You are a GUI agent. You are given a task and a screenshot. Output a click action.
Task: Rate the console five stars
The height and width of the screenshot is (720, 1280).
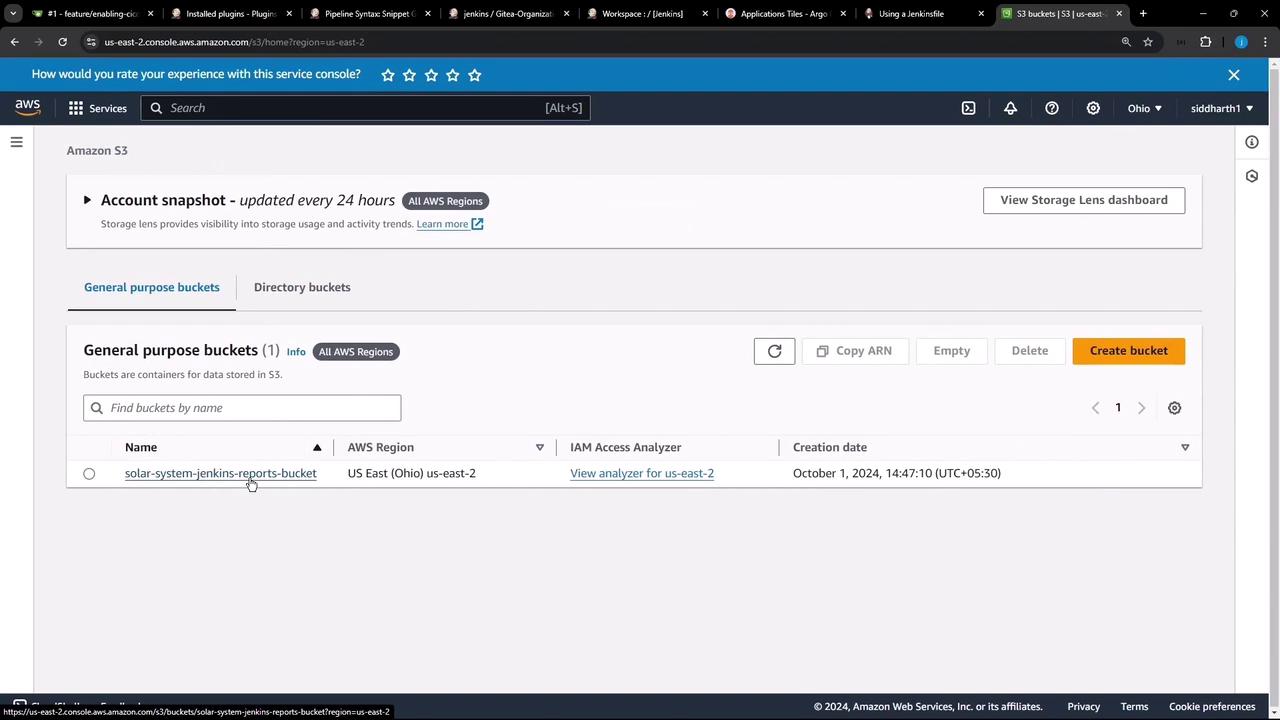475,75
